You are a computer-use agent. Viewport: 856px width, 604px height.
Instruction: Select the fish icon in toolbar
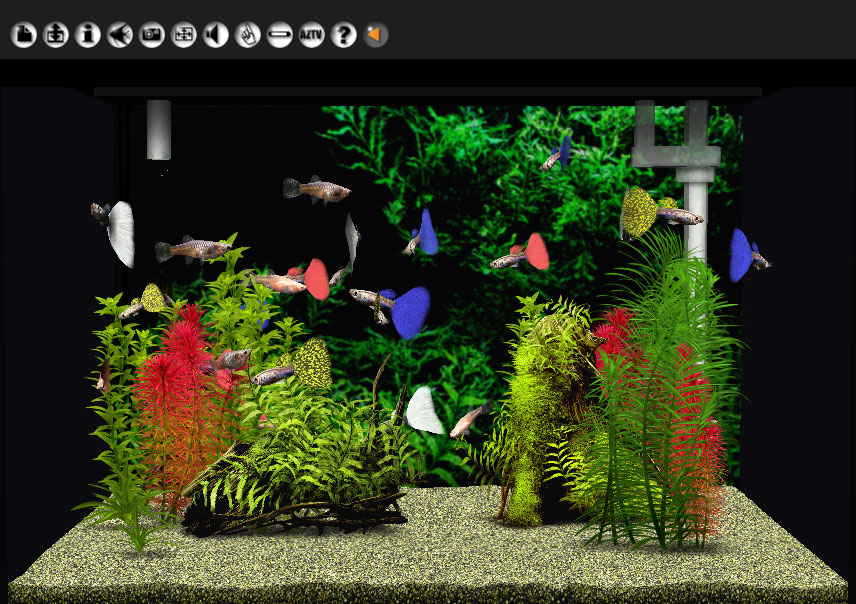(120, 35)
